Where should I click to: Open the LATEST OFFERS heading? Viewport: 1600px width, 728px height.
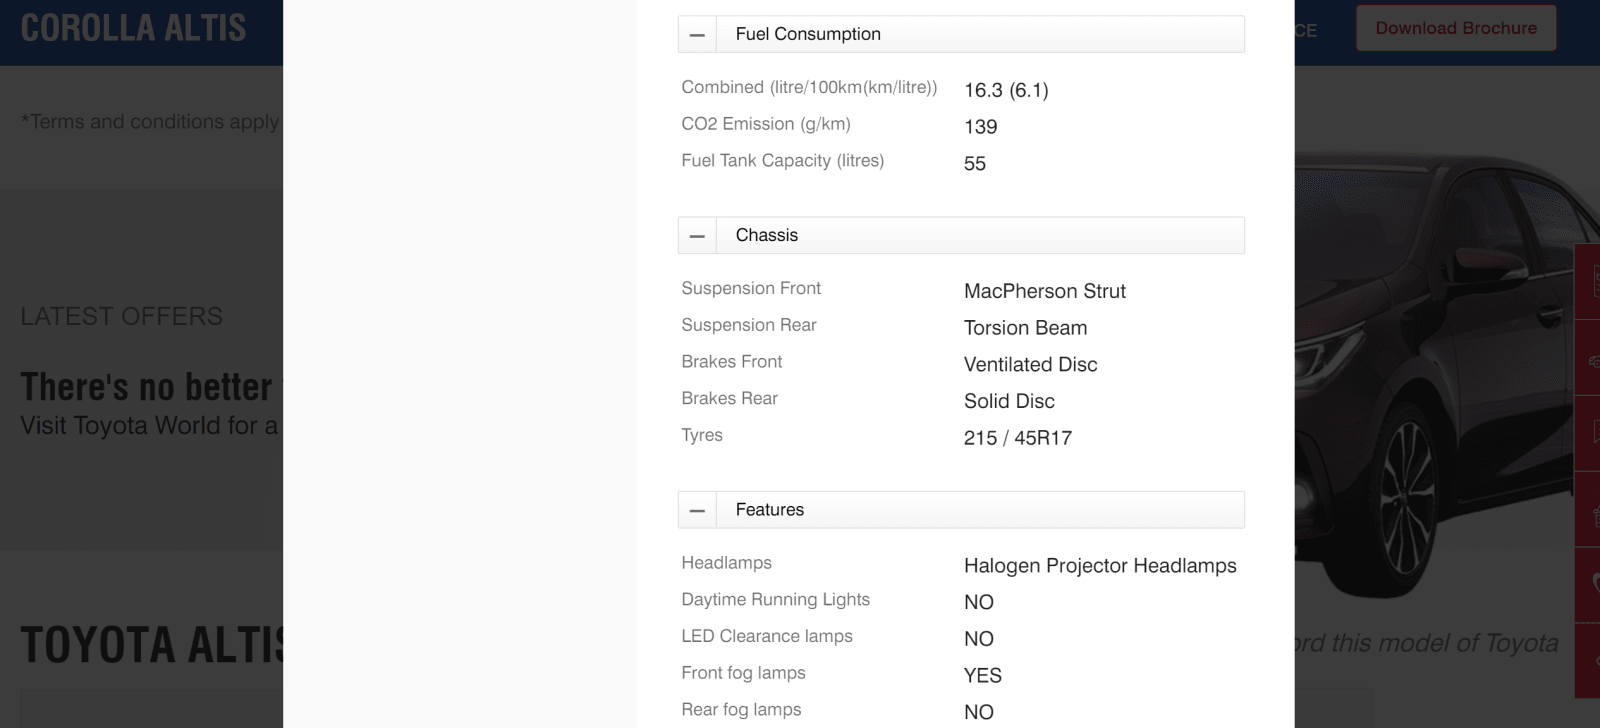point(122,316)
